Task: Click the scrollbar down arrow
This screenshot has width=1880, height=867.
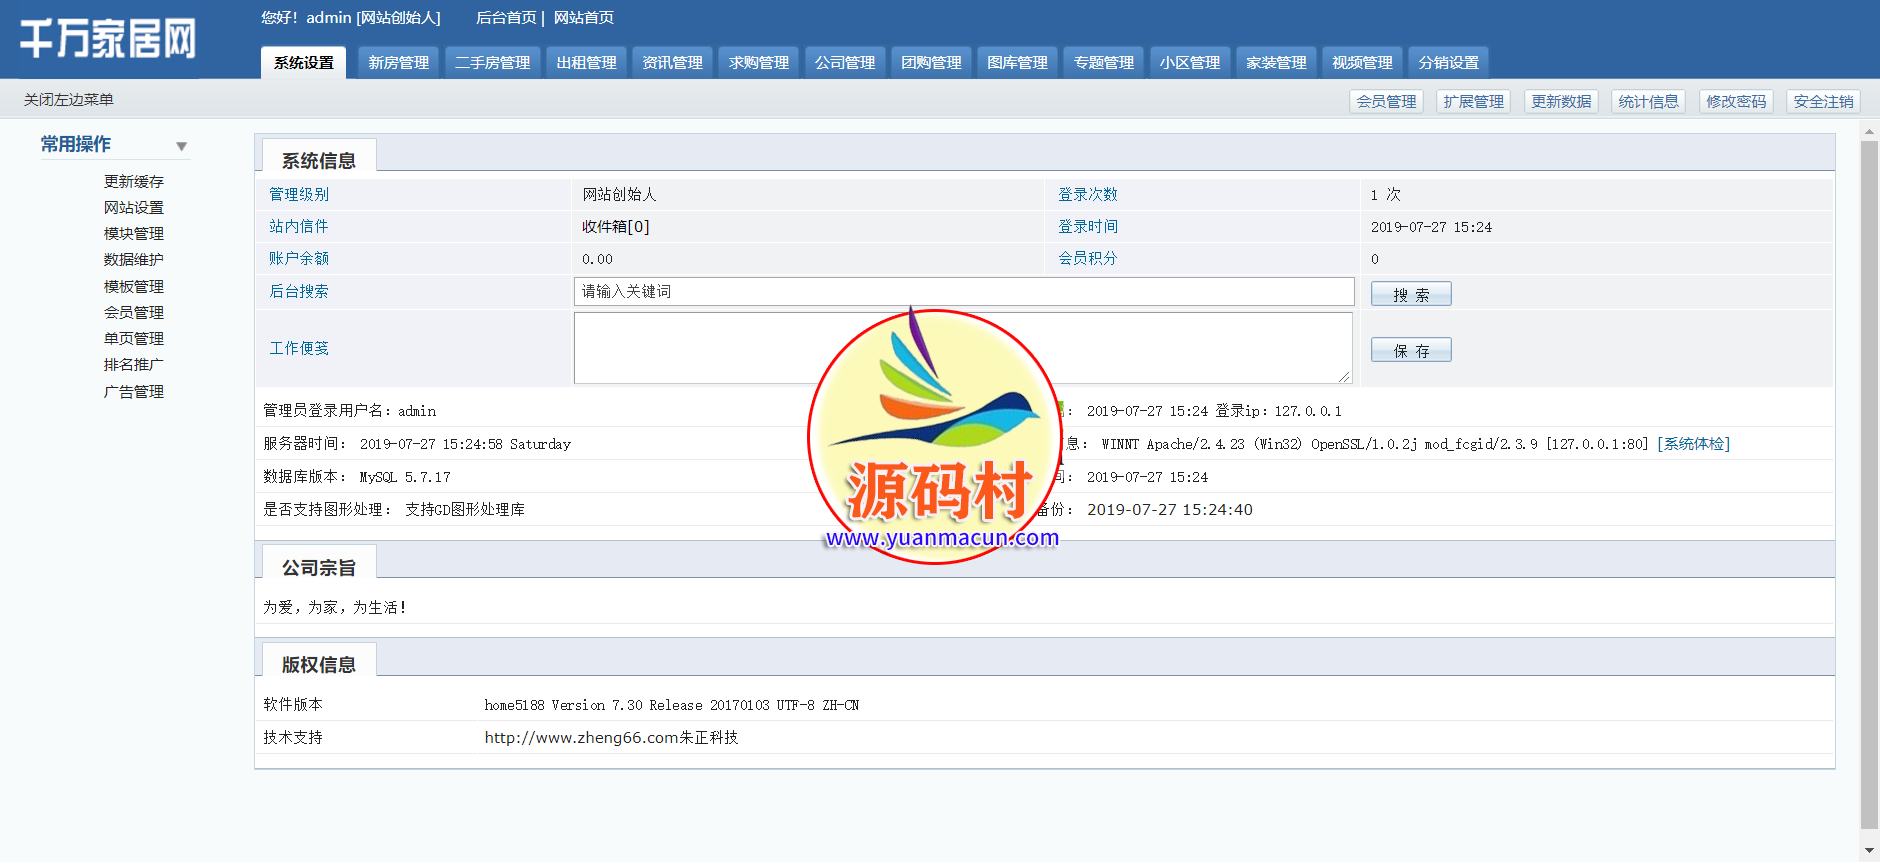Action: 1869,851
